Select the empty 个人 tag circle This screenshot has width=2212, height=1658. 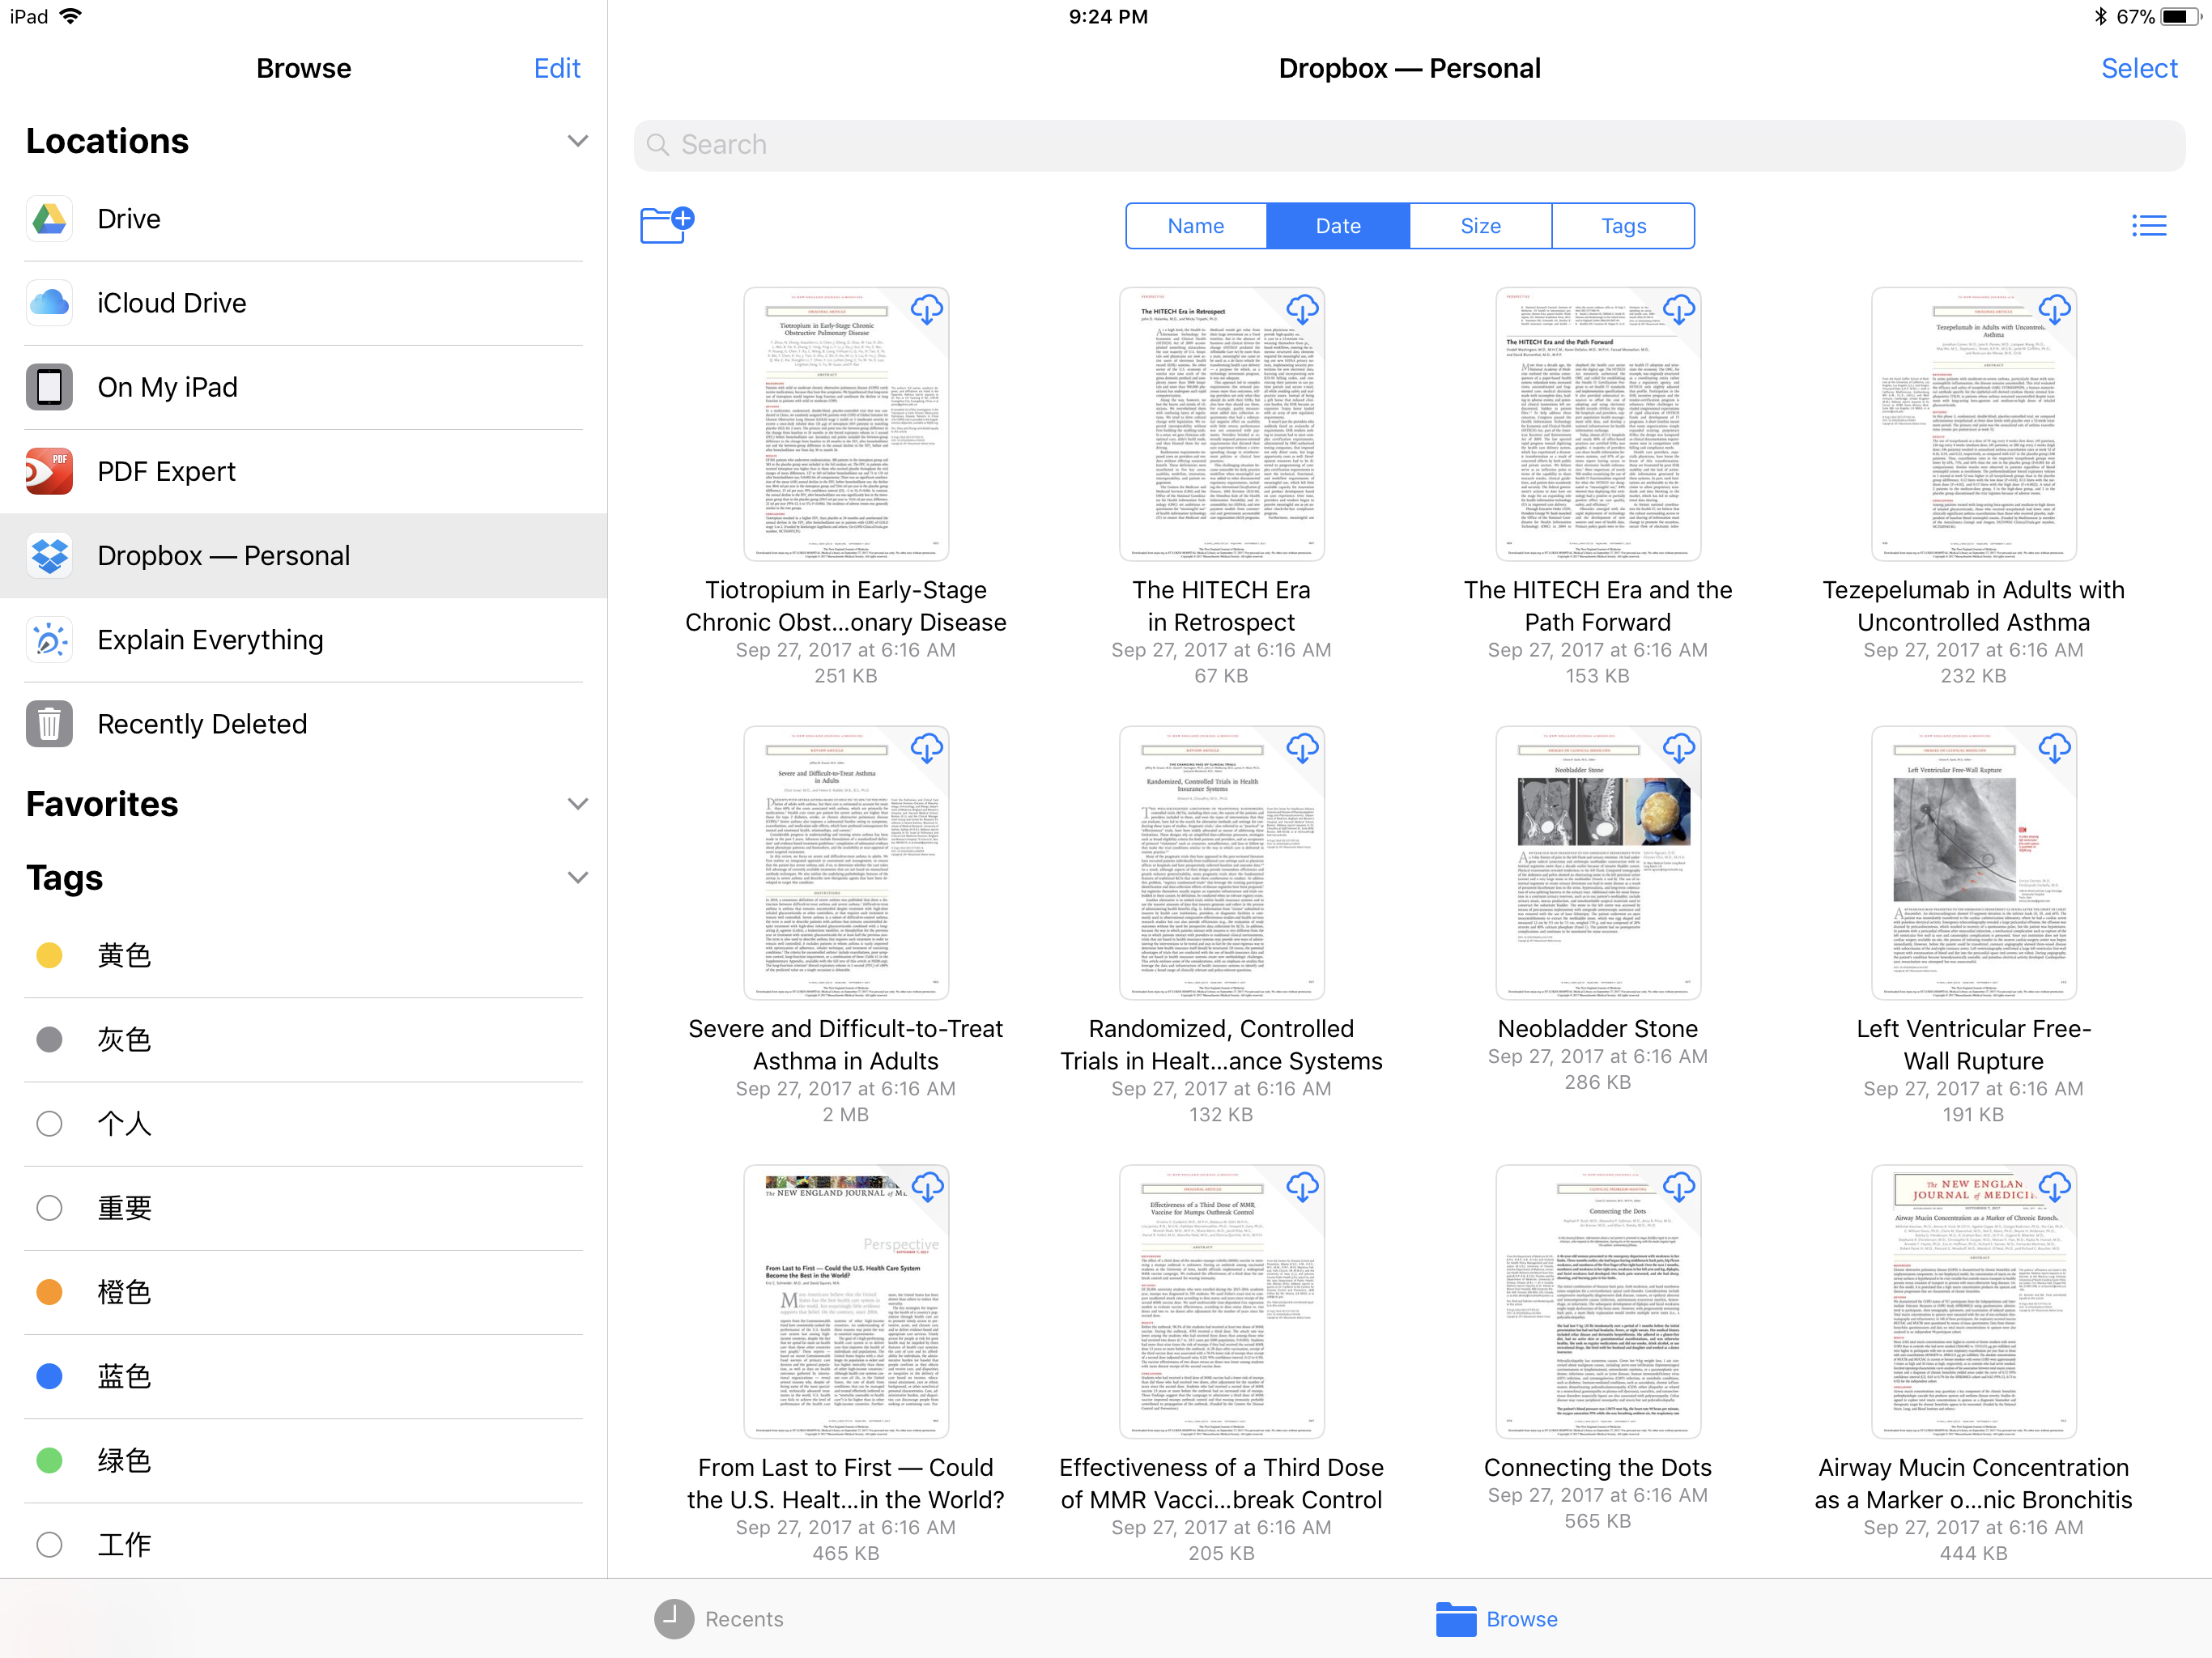click(x=49, y=1124)
